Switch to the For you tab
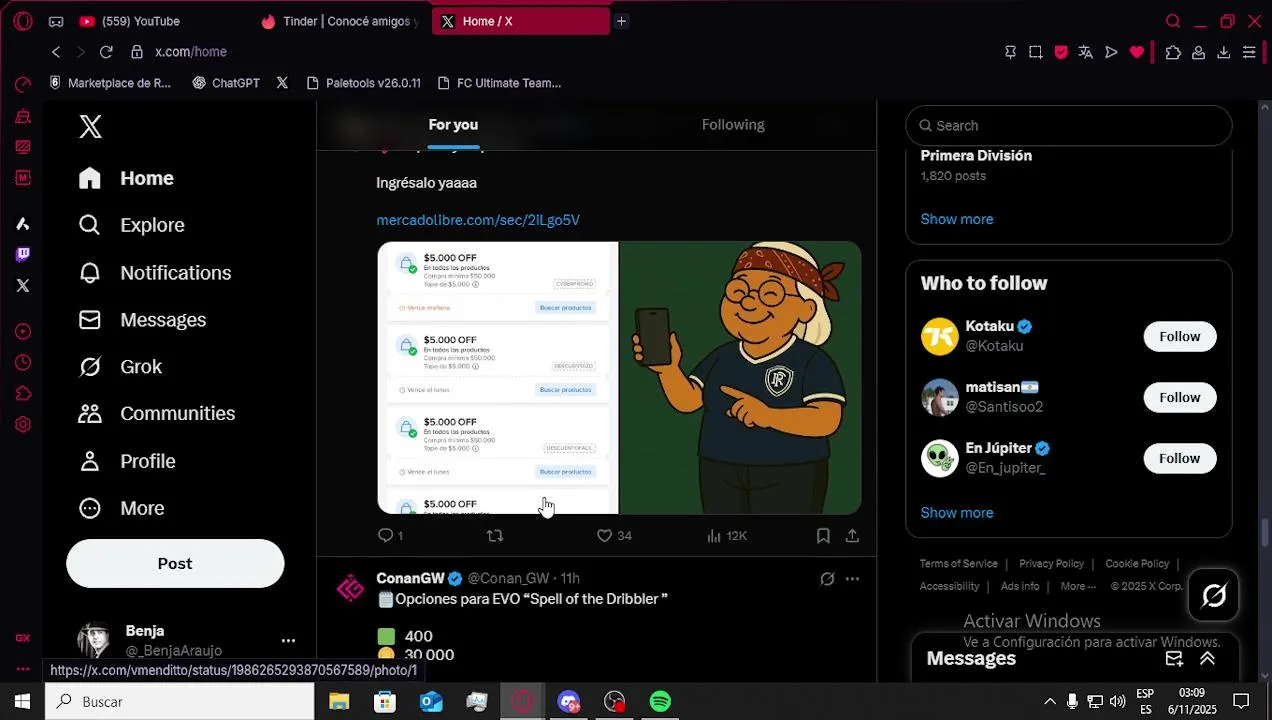 click(453, 125)
